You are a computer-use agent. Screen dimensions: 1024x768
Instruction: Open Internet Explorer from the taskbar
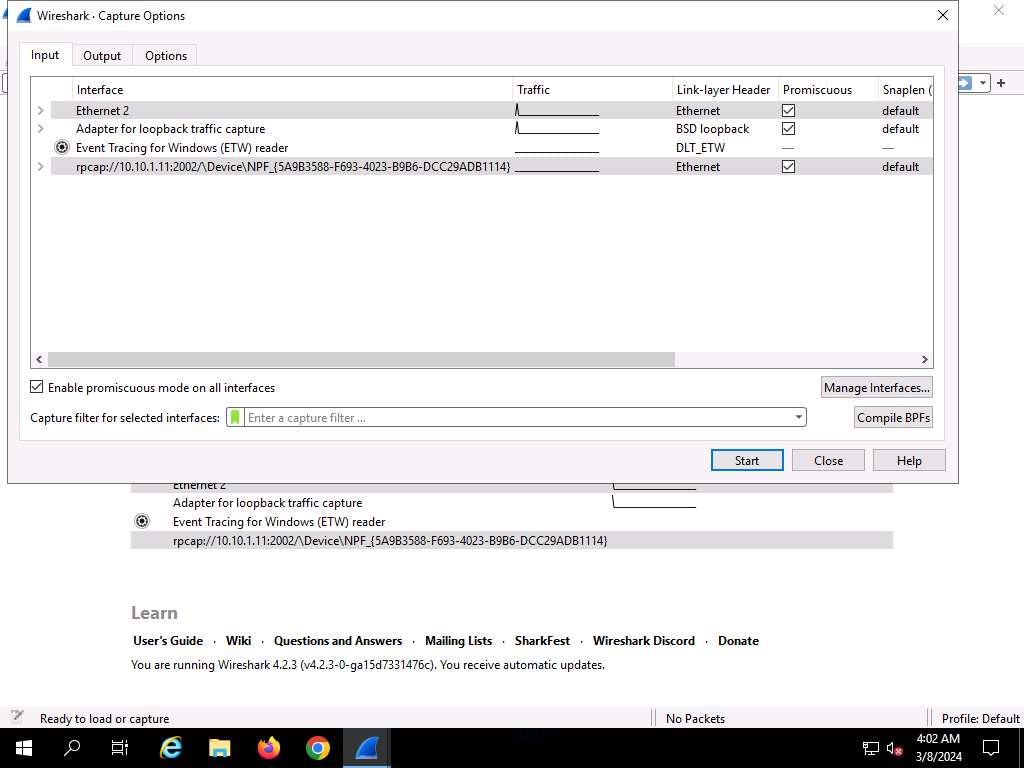tap(171, 747)
